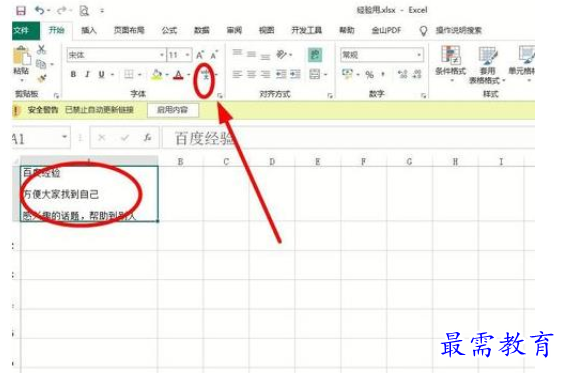Align text left

pos(237,74)
